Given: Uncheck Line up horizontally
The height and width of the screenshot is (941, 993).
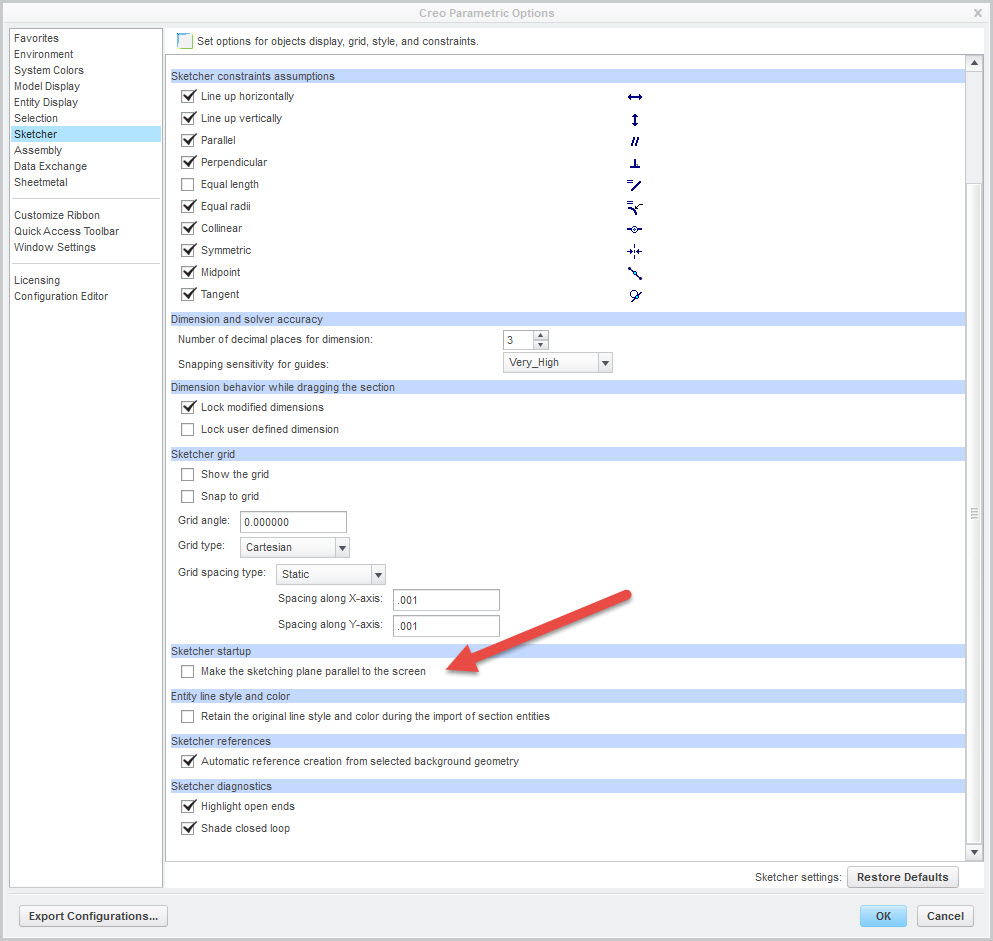Looking at the screenshot, I should [x=188, y=96].
